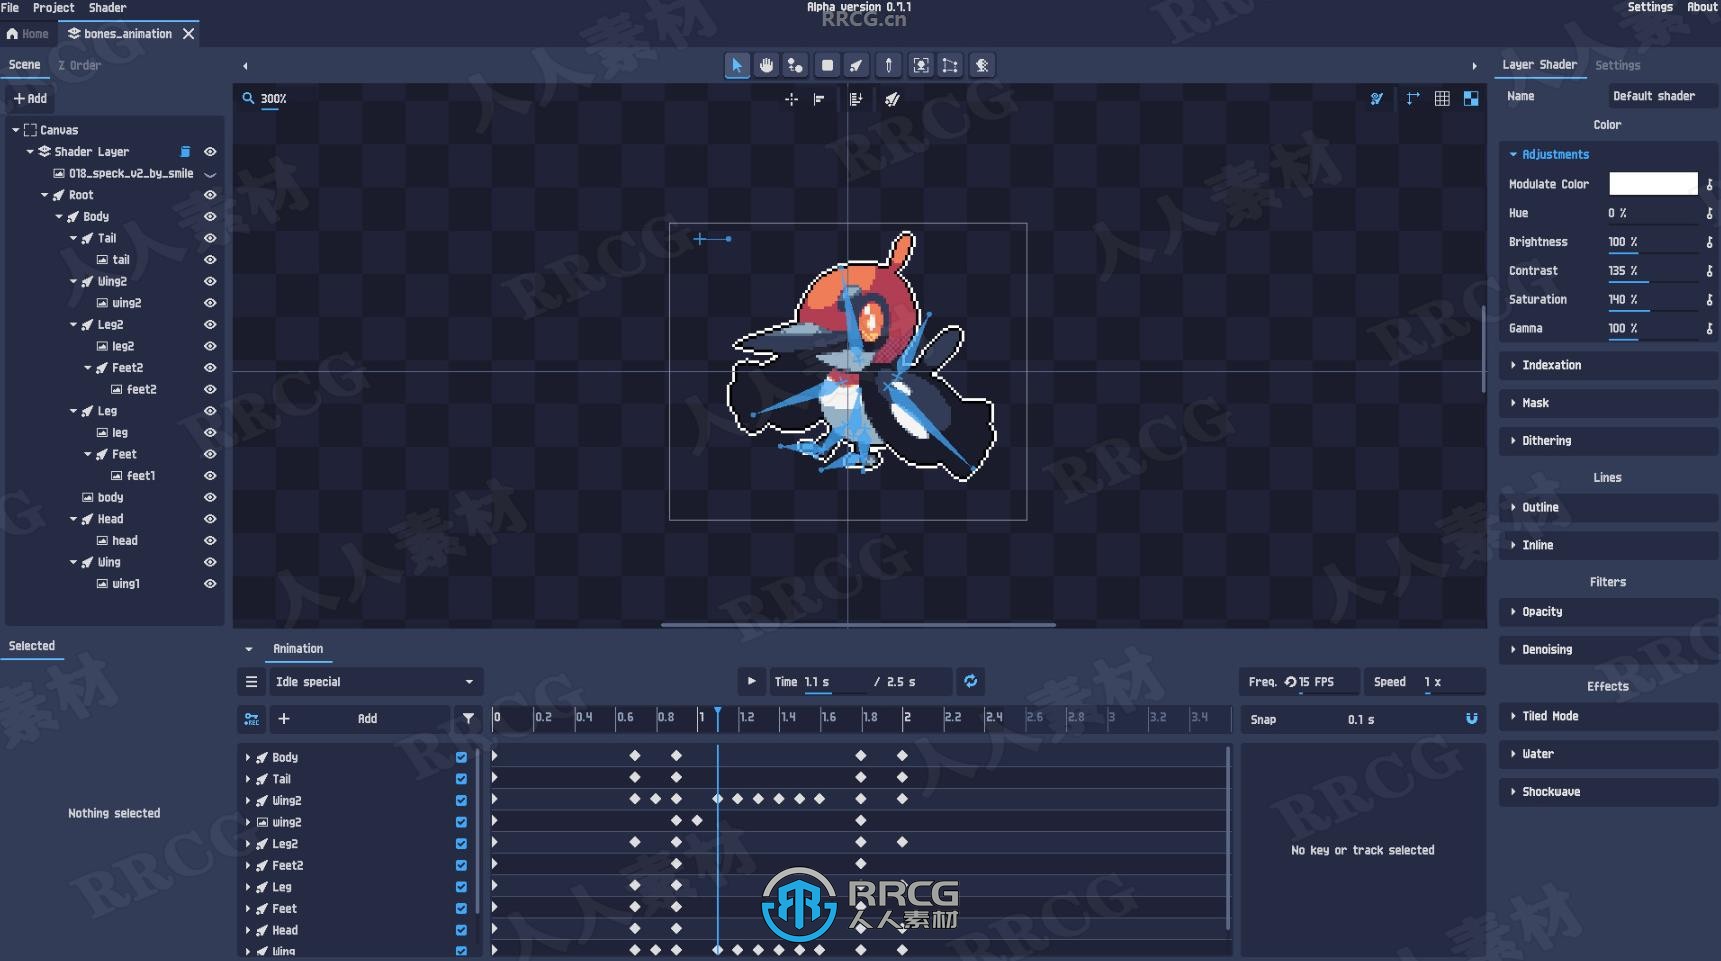The height and width of the screenshot is (961, 1721).
Task: Toggle visibility of the Tail bone
Action: [x=210, y=238]
